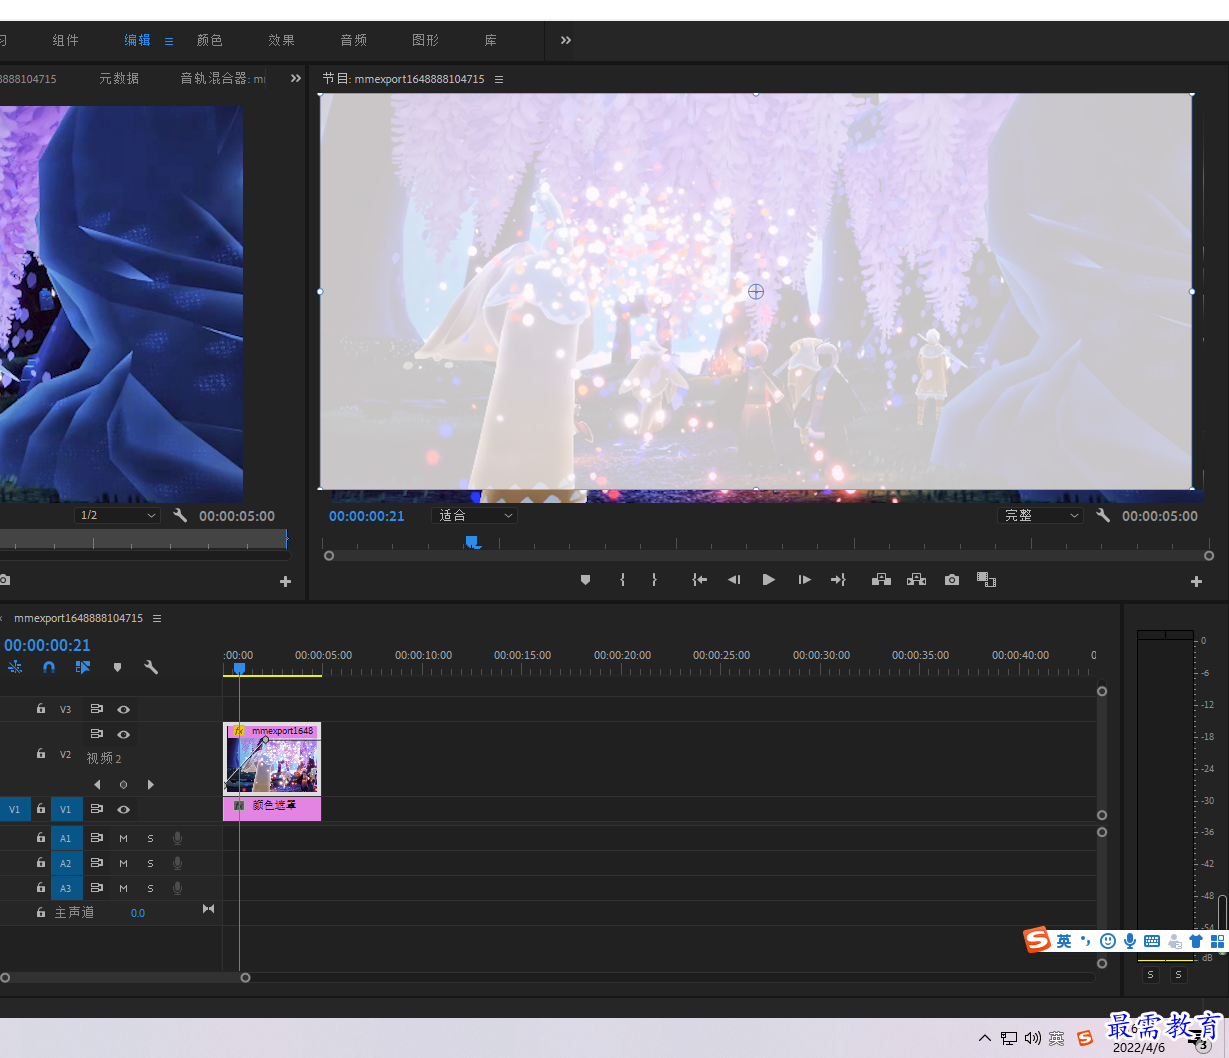The image size is (1229, 1058).
Task: Play the sequence in Program monitor
Action: click(769, 580)
